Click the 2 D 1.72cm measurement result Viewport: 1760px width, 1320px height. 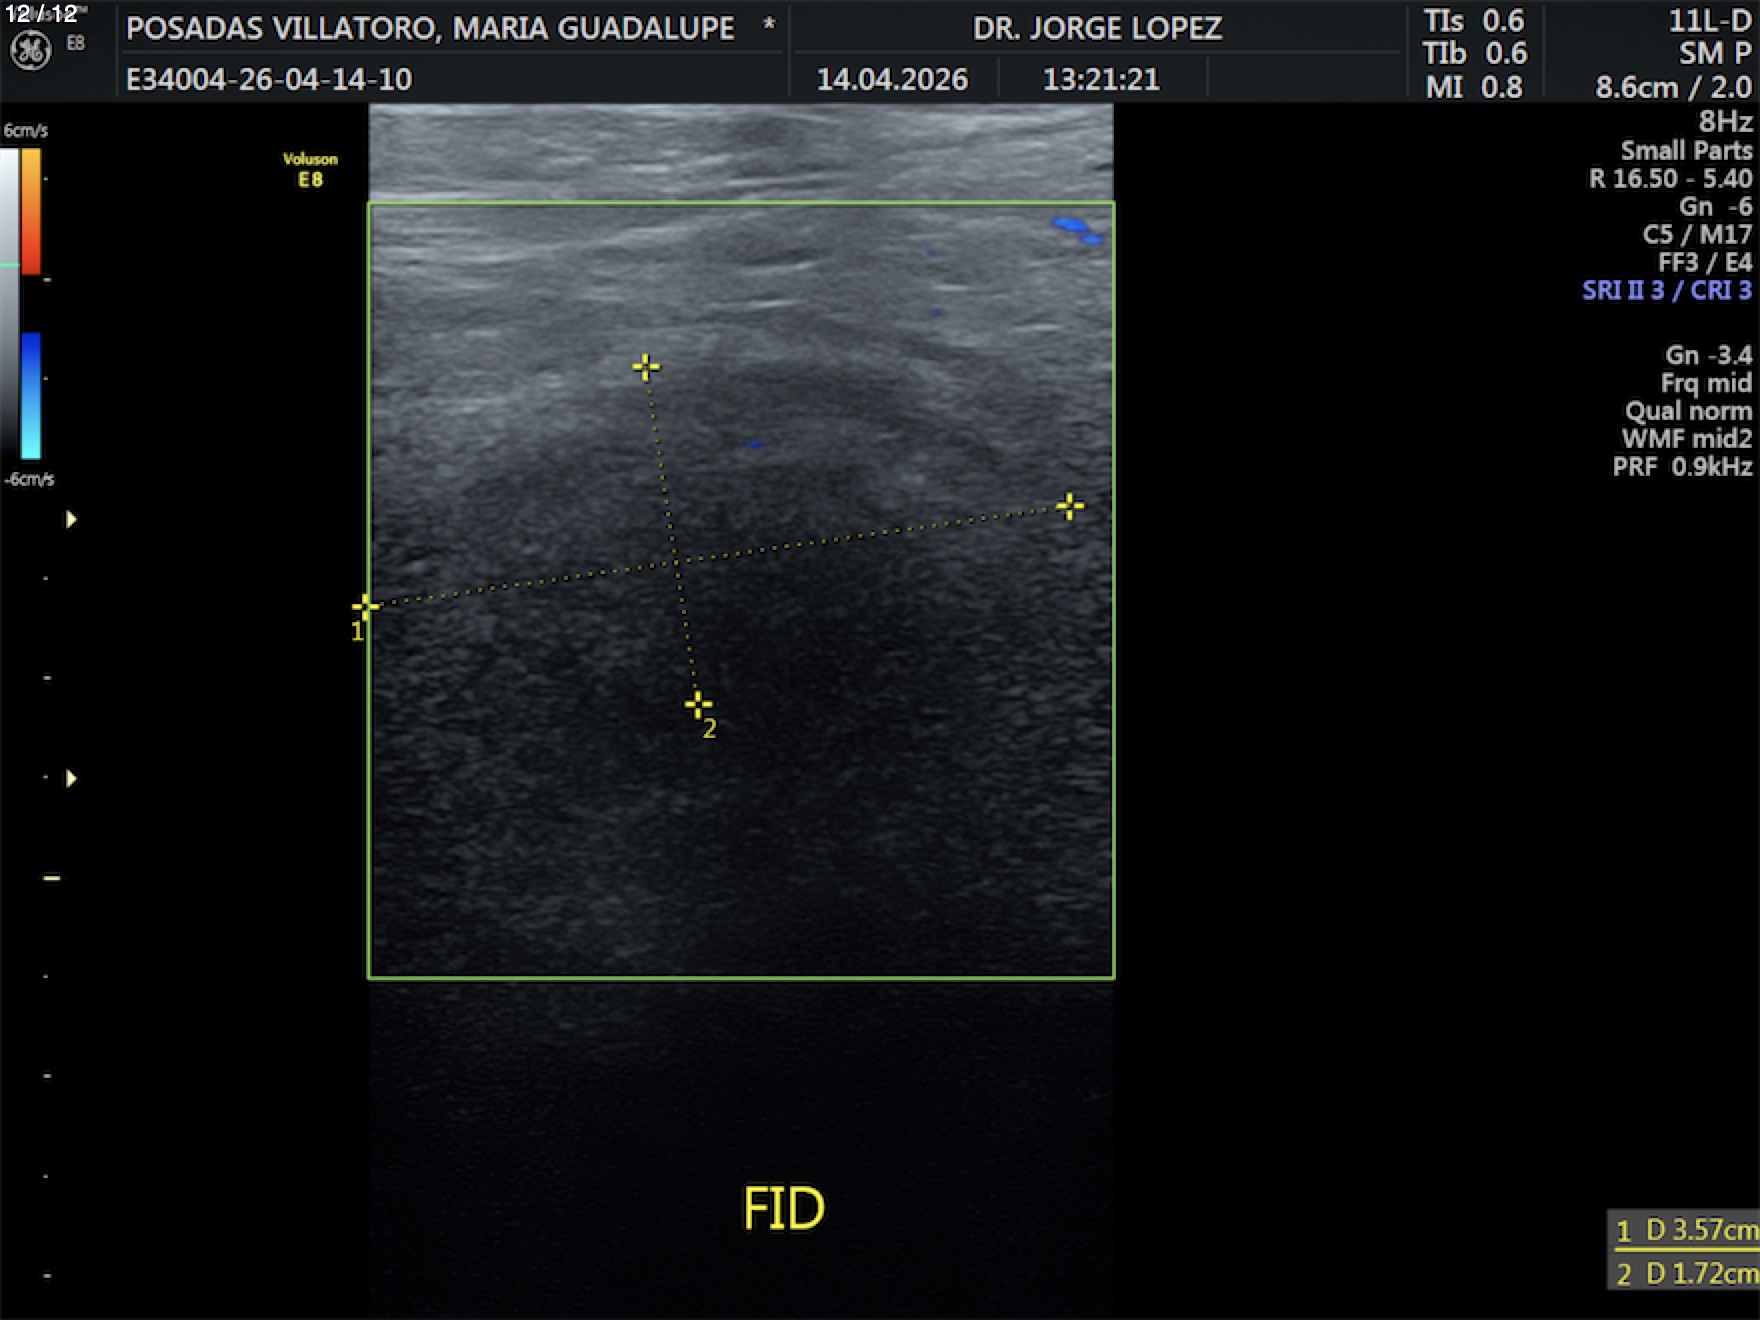click(x=1685, y=1273)
